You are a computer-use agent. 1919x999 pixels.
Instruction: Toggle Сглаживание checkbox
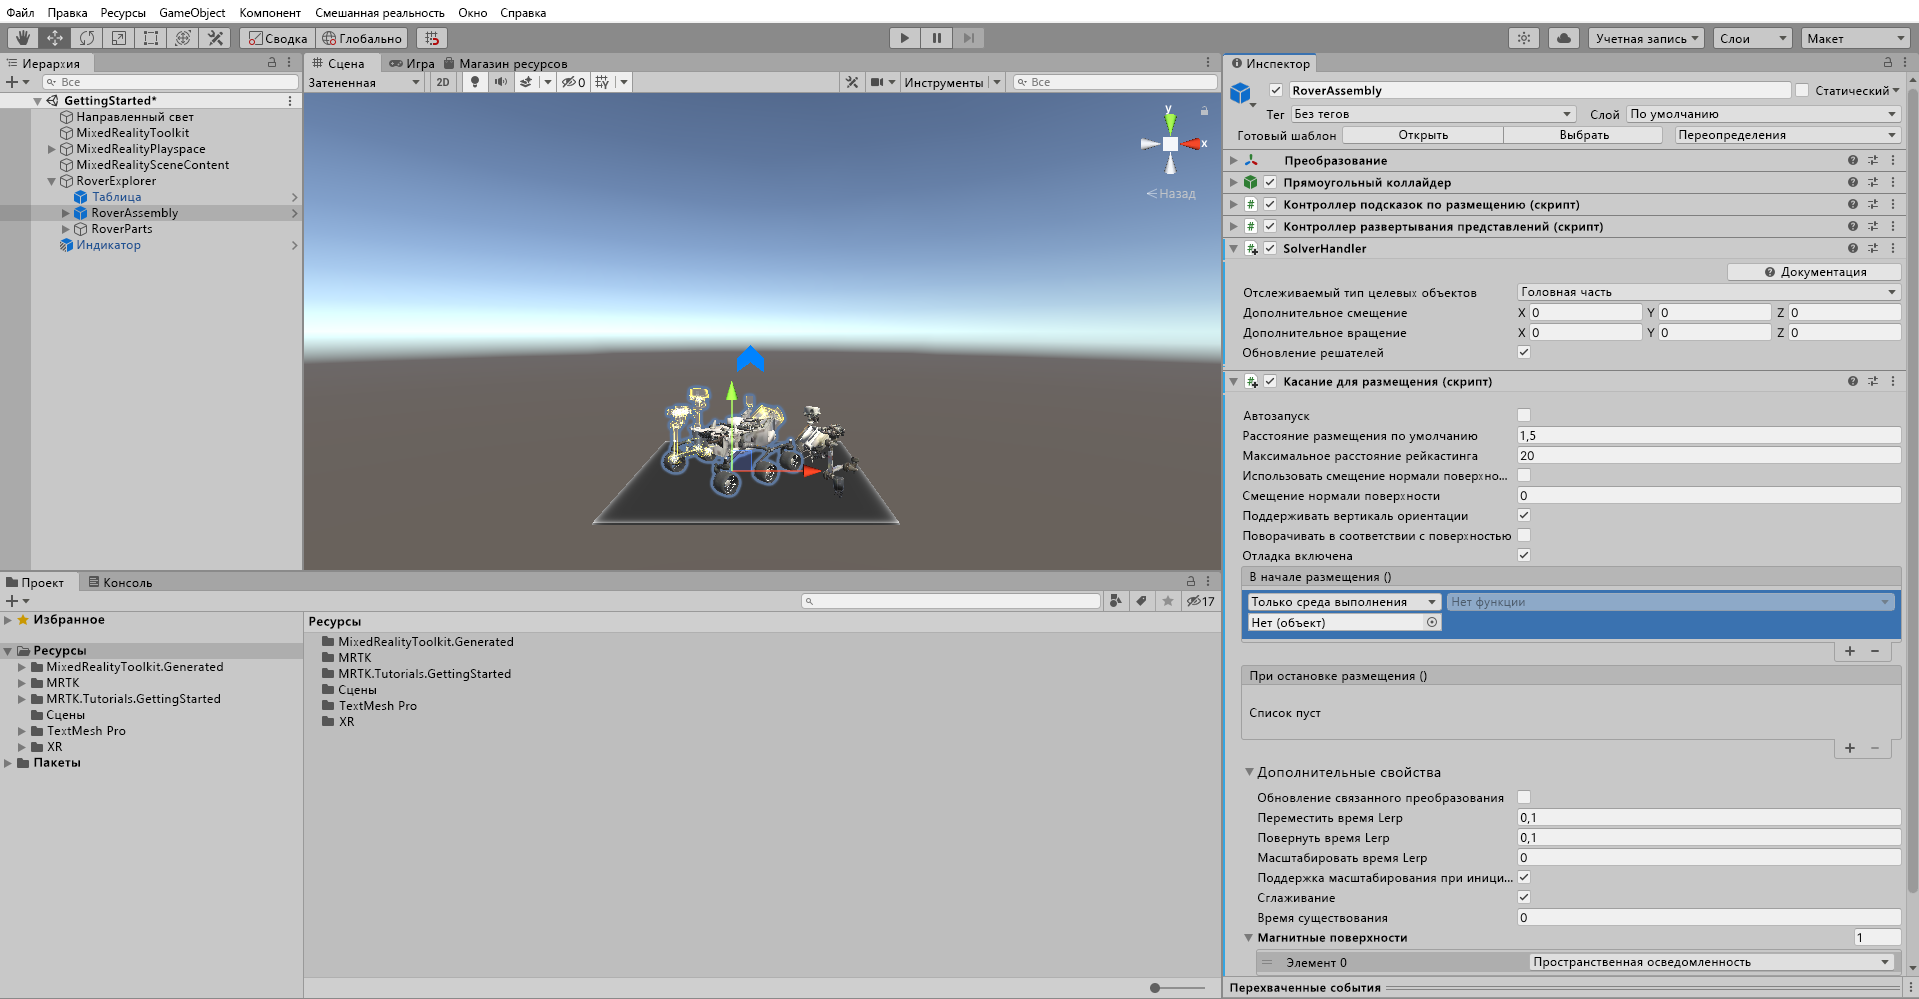[x=1524, y=897]
